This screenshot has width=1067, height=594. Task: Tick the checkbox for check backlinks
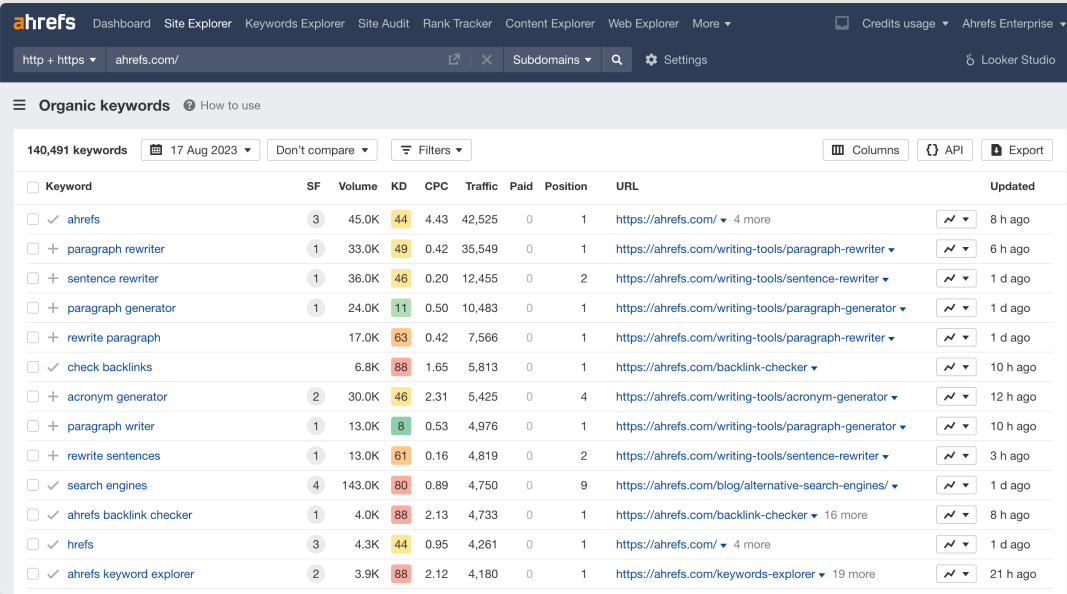33,367
